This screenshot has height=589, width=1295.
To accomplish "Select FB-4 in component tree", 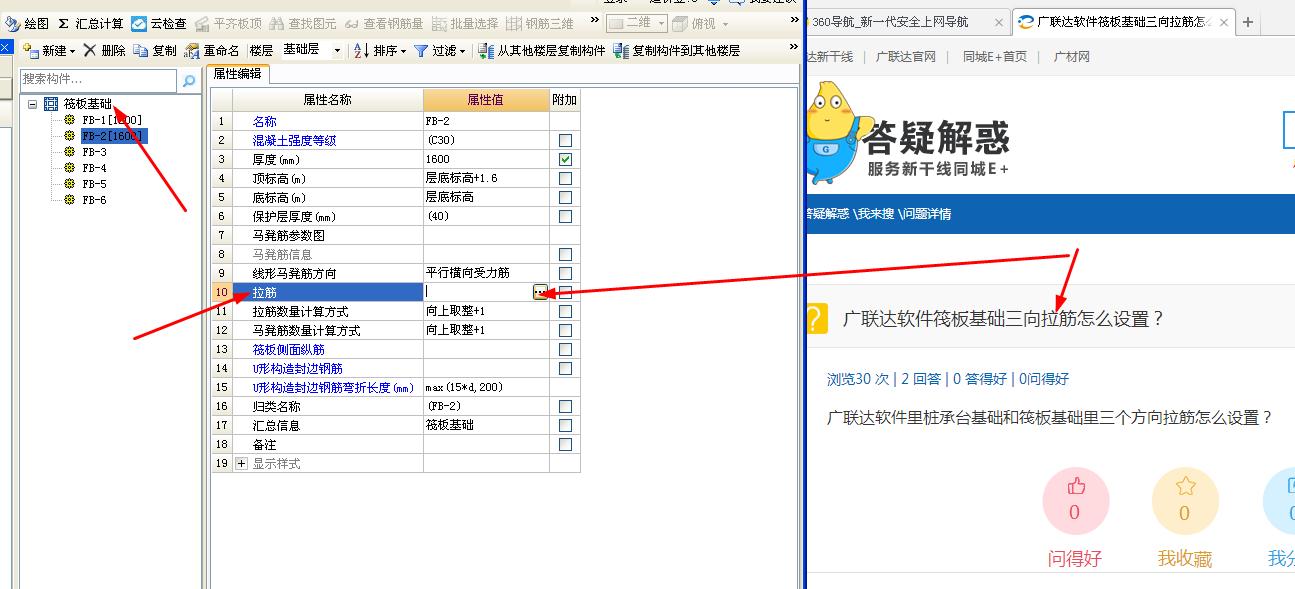I will coord(94,168).
